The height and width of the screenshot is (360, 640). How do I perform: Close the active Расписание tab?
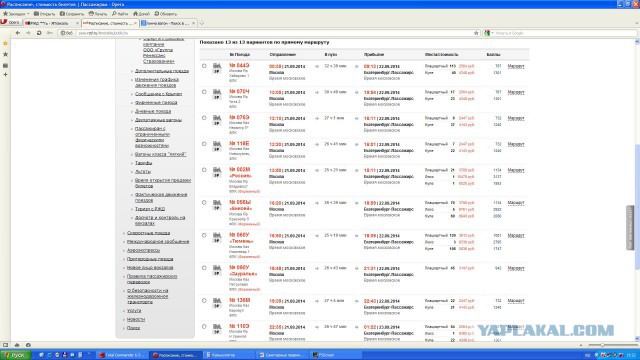pos(136,23)
